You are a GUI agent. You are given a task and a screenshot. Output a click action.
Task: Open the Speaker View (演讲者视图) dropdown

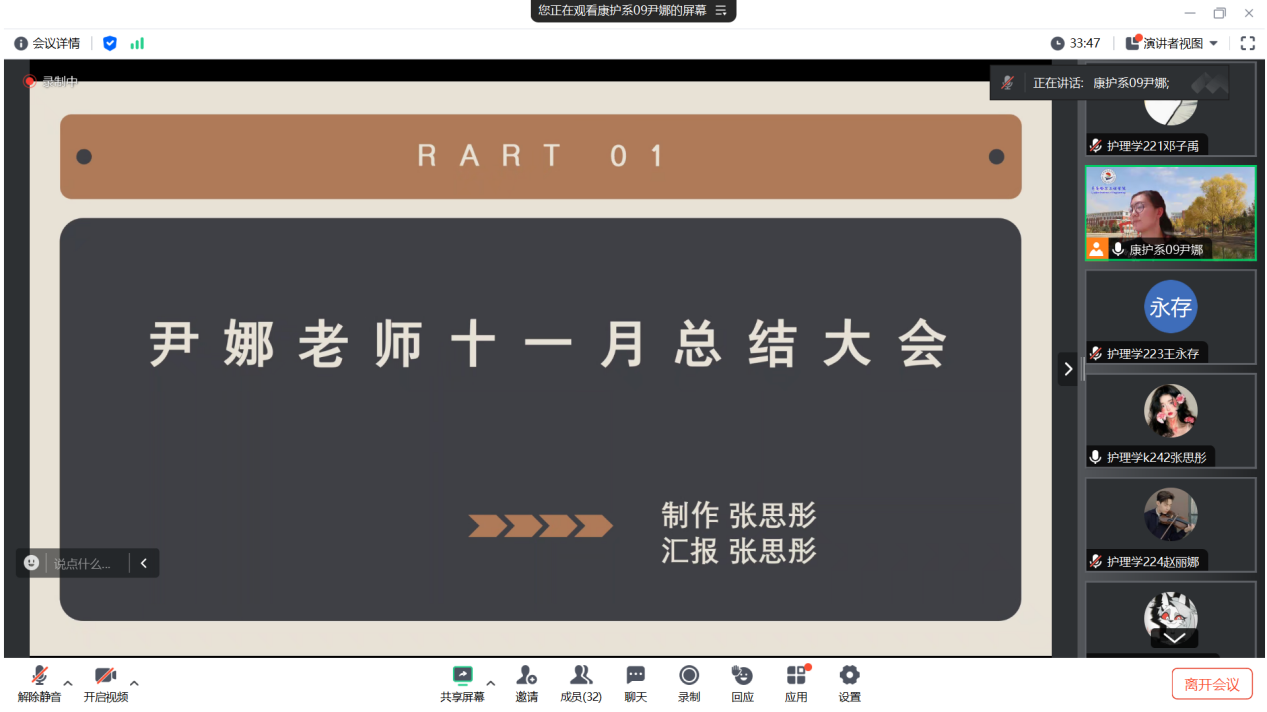(x=1172, y=43)
